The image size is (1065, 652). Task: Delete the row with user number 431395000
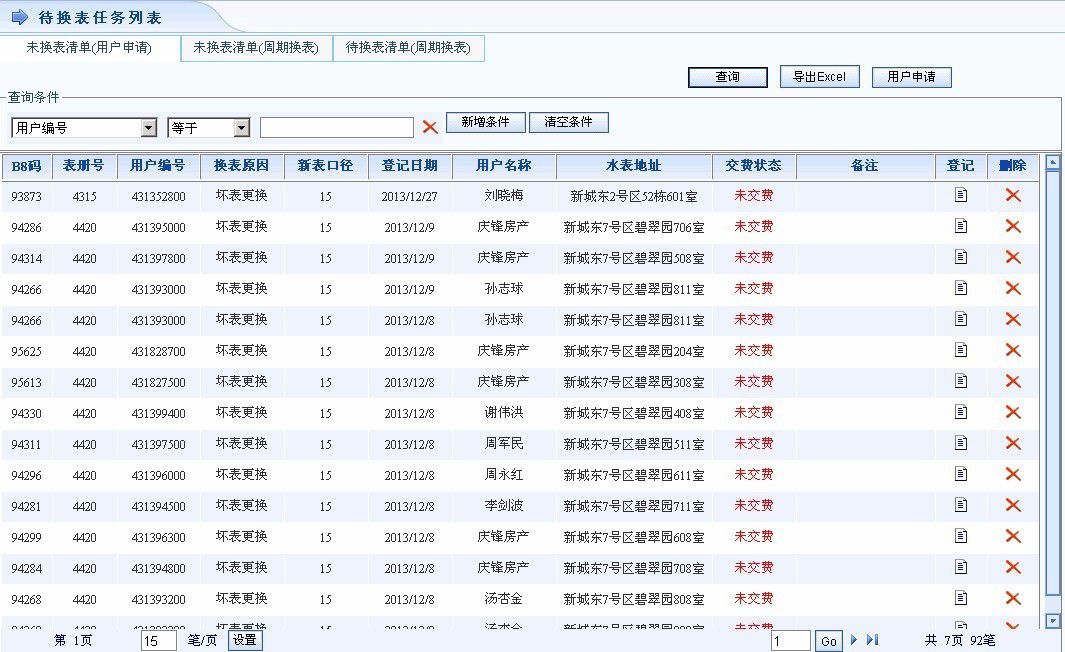click(1012, 227)
